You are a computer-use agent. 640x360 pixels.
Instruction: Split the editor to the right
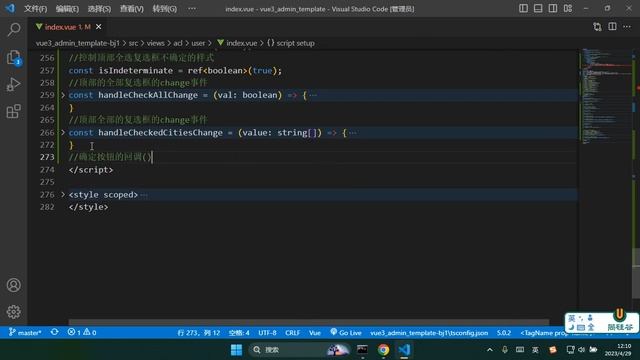point(612,27)
